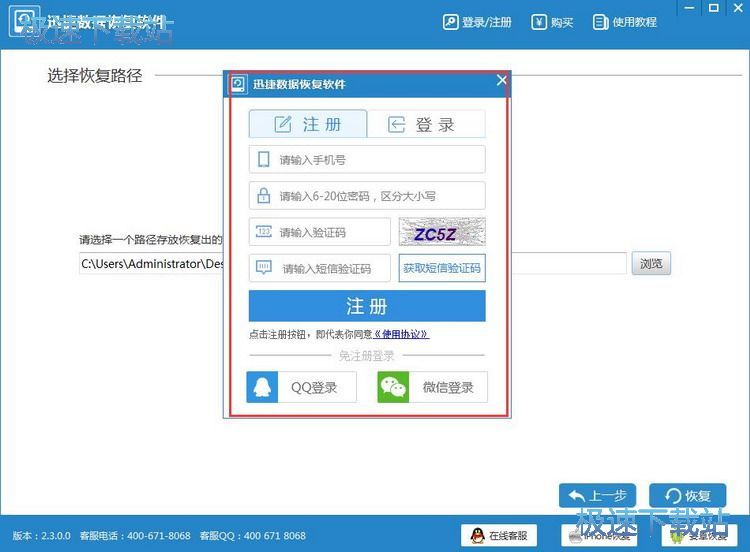Switch to the 注册 tab

point(308,124)
